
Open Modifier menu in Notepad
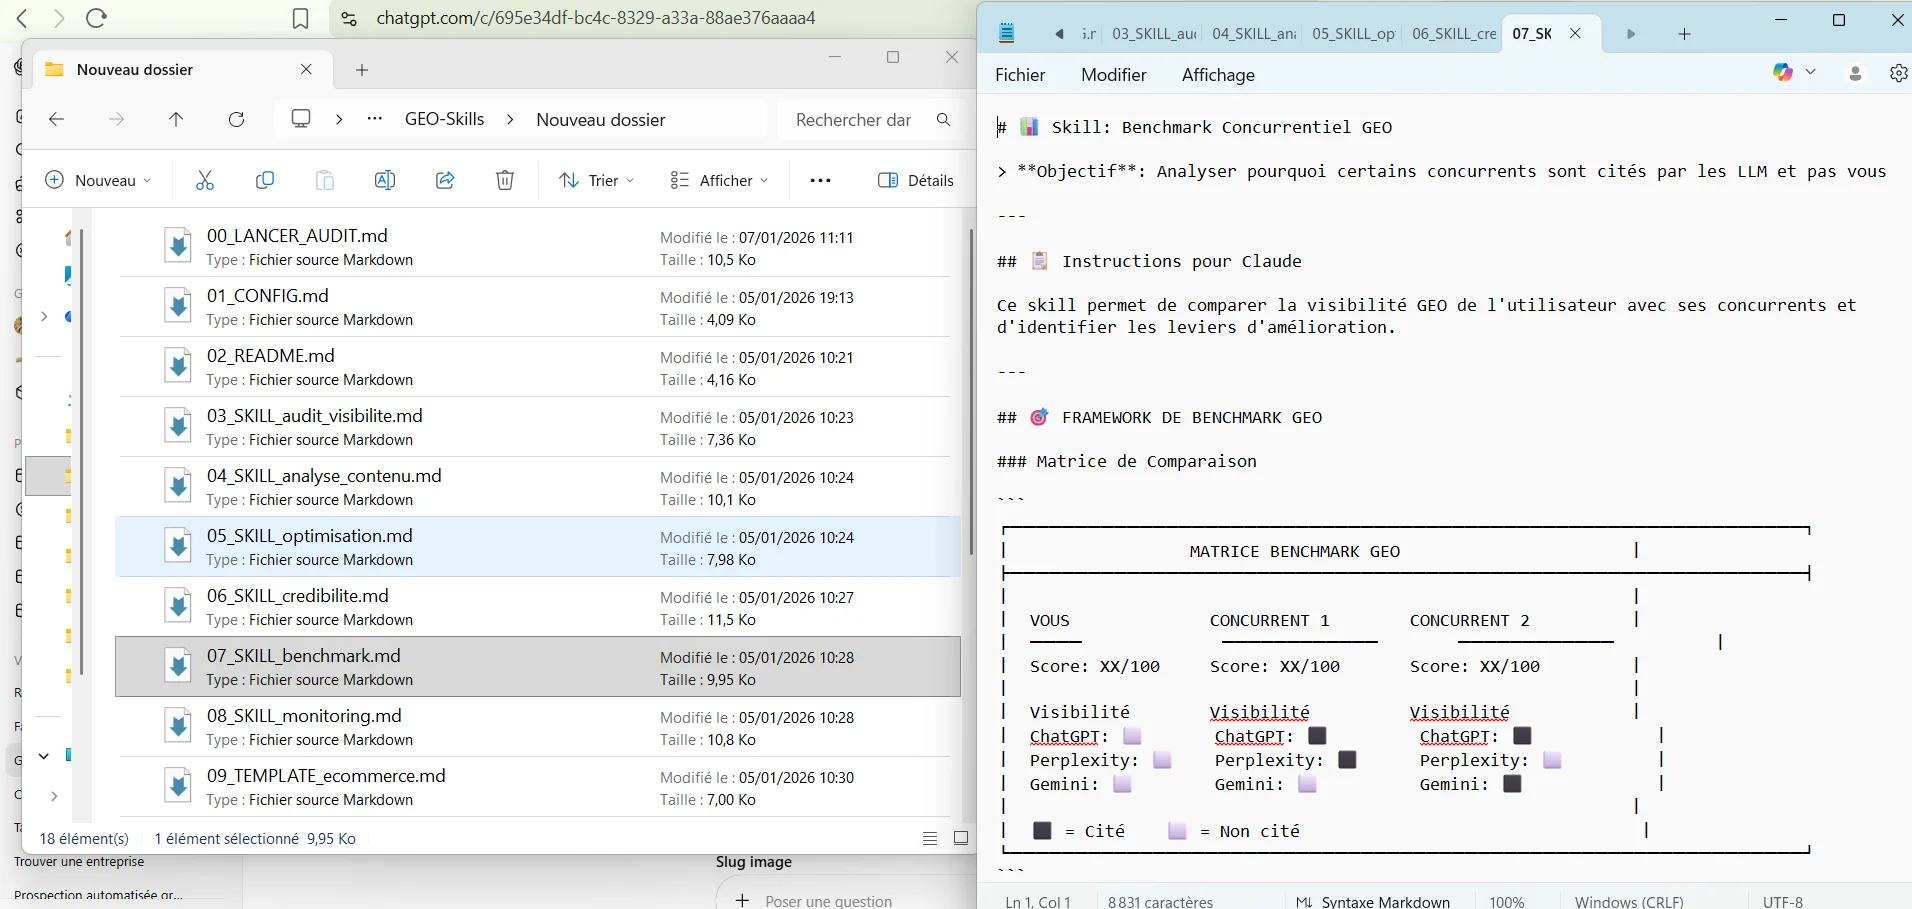tap(1113, 75)
